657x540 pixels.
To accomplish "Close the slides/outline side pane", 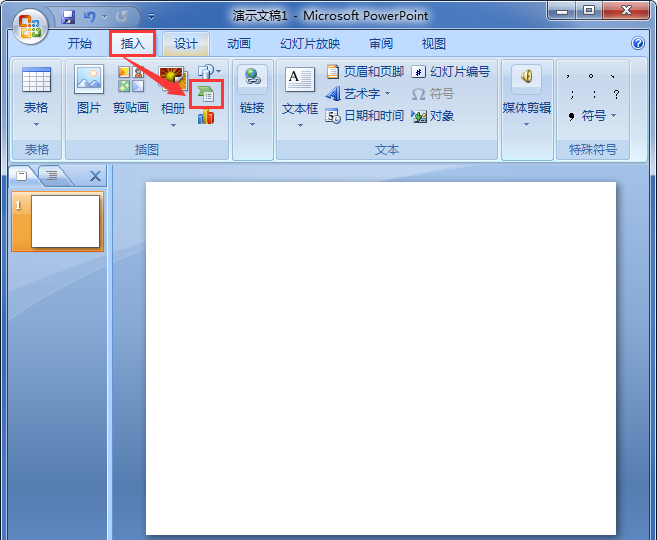I will 96,176.
